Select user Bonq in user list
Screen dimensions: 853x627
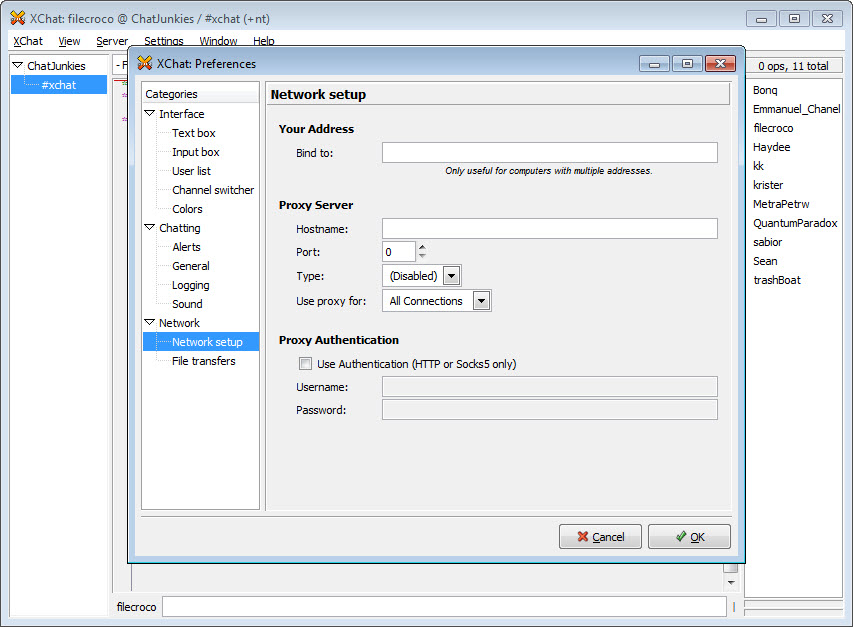[765, 90]
